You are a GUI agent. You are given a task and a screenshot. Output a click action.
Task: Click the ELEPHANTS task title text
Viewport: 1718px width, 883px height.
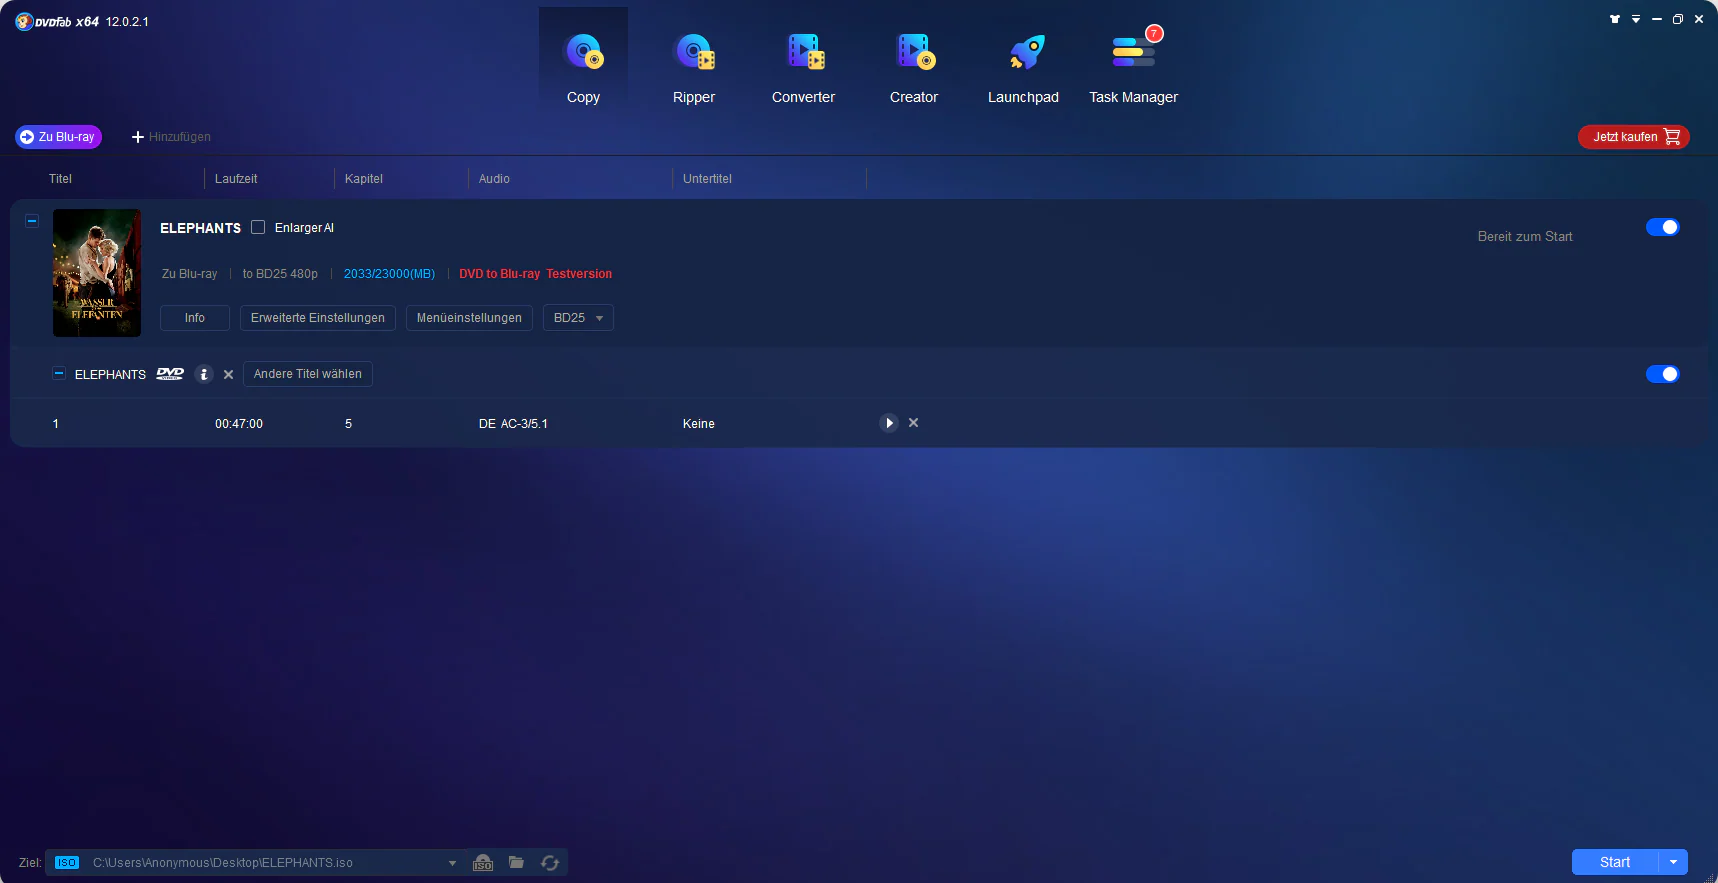point(201,228)
